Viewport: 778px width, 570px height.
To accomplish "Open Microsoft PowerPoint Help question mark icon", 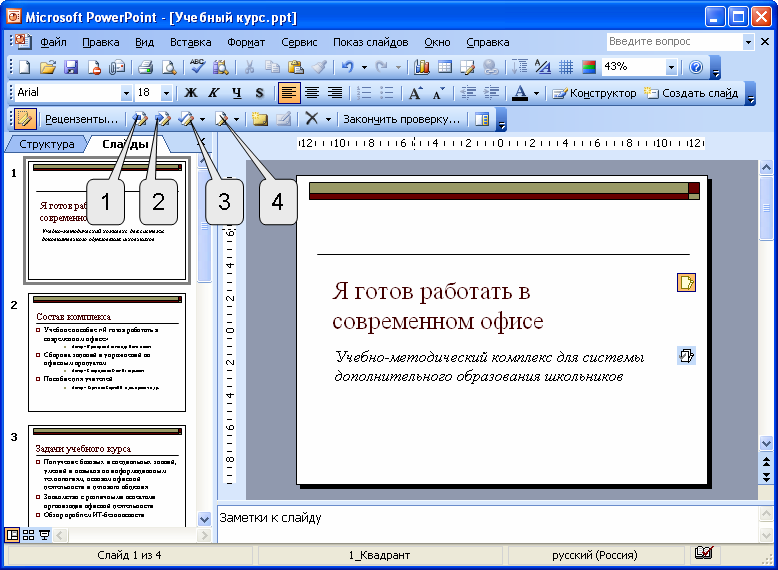I will tap(696, 67).
